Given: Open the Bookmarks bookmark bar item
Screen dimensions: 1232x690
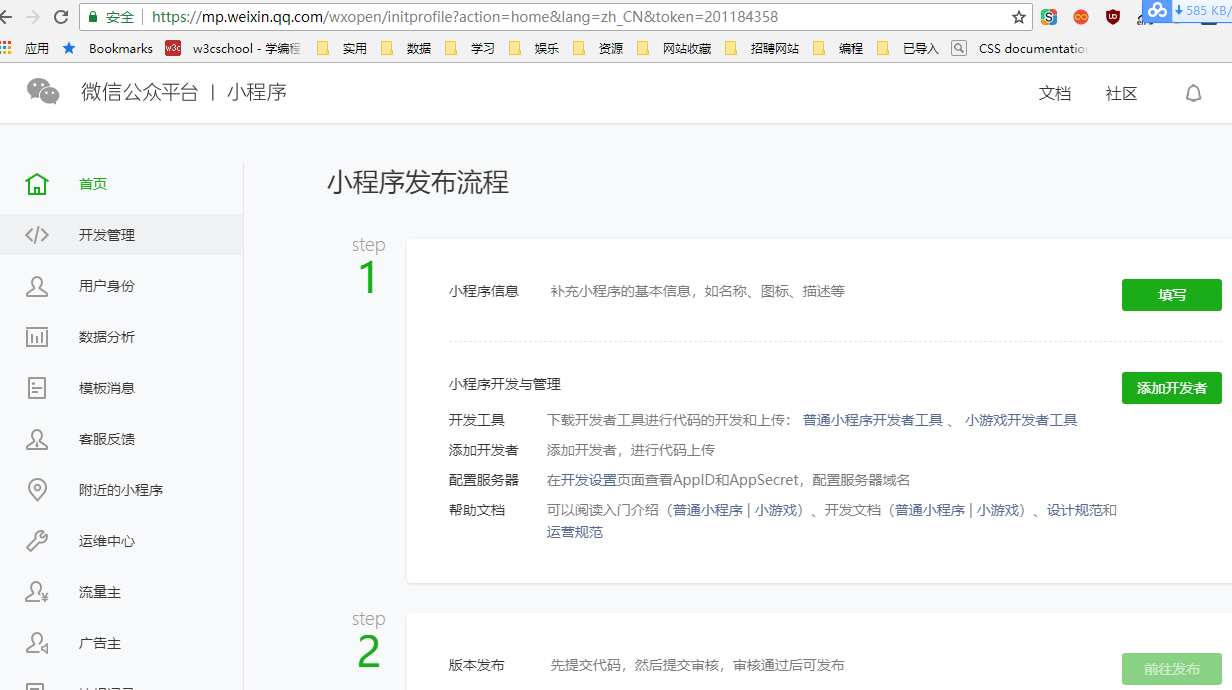Looking at the screenshot, I should tap(108, 48).
